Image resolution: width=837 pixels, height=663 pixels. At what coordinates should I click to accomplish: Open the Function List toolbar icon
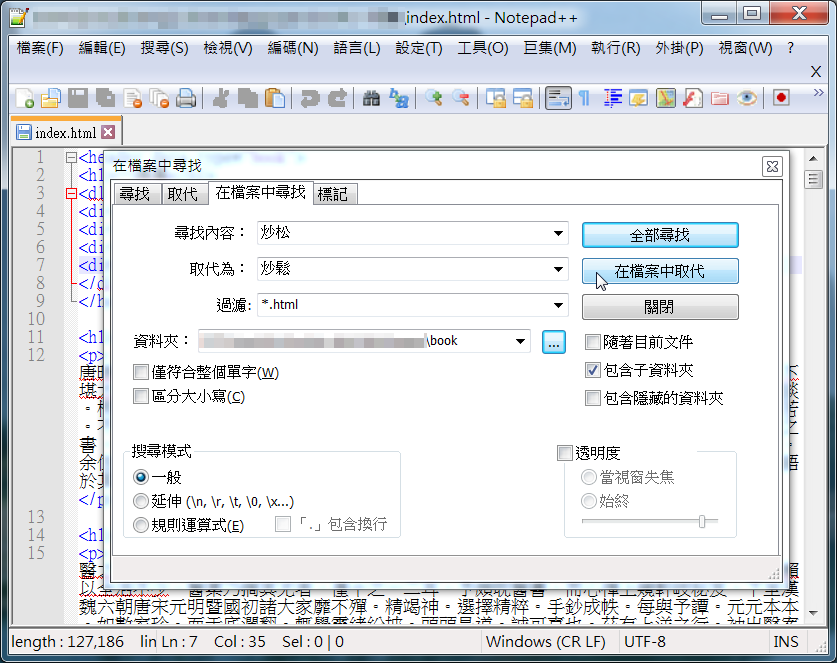pyautogui.click(x=692, y=98)
